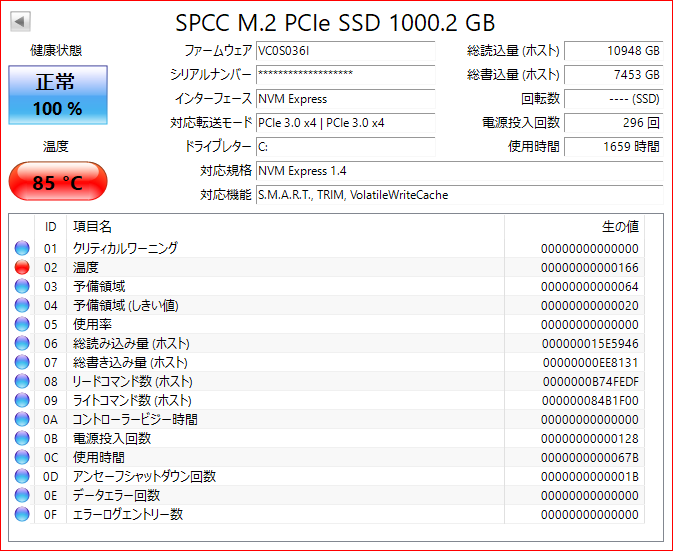Click the blue status icon for クリティカルワーニング
Viewport: 673px width, 551px height.
tap(22, 248)
